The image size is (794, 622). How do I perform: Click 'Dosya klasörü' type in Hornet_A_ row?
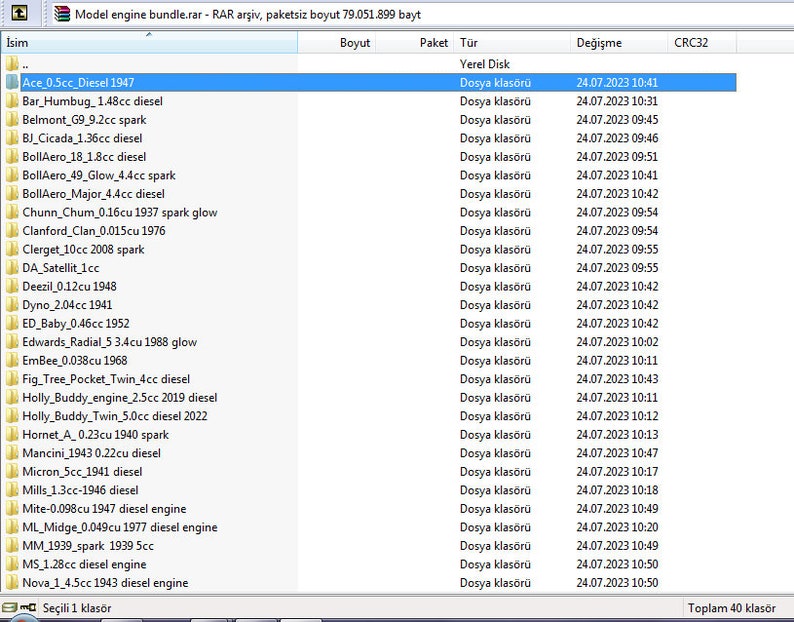495,435
